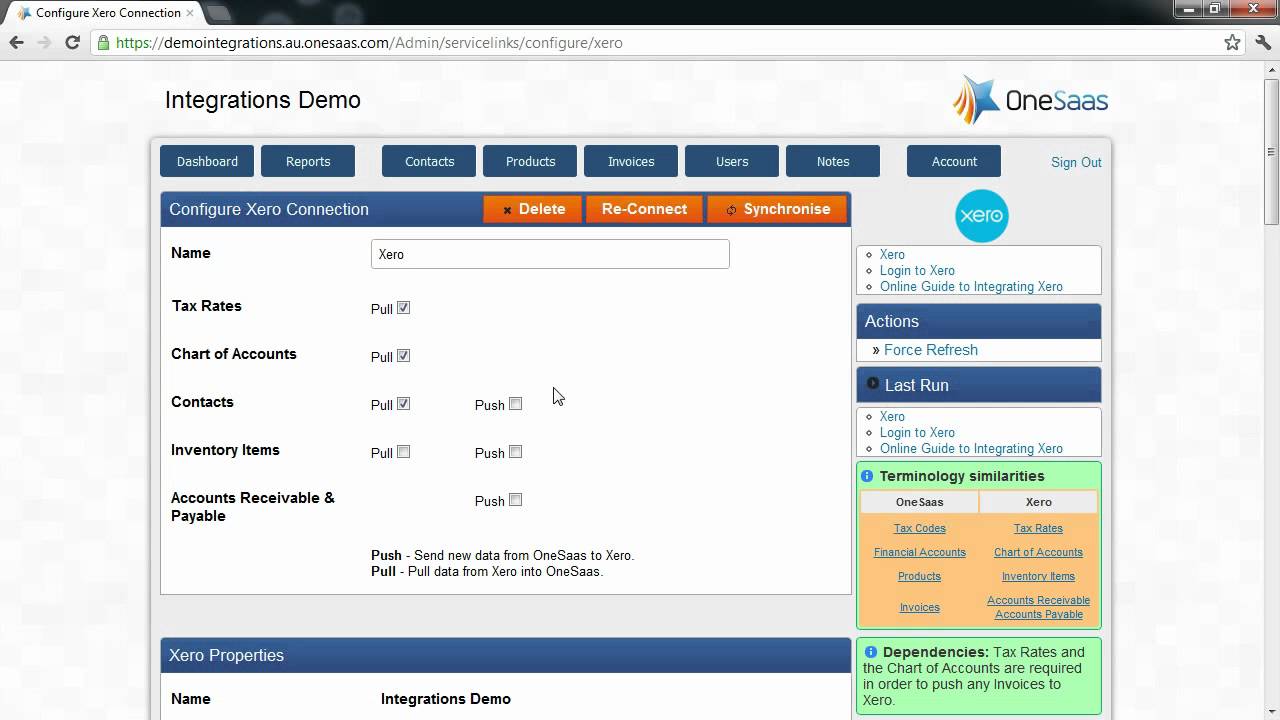Reload the page with the refresh icon

point(72,43)
